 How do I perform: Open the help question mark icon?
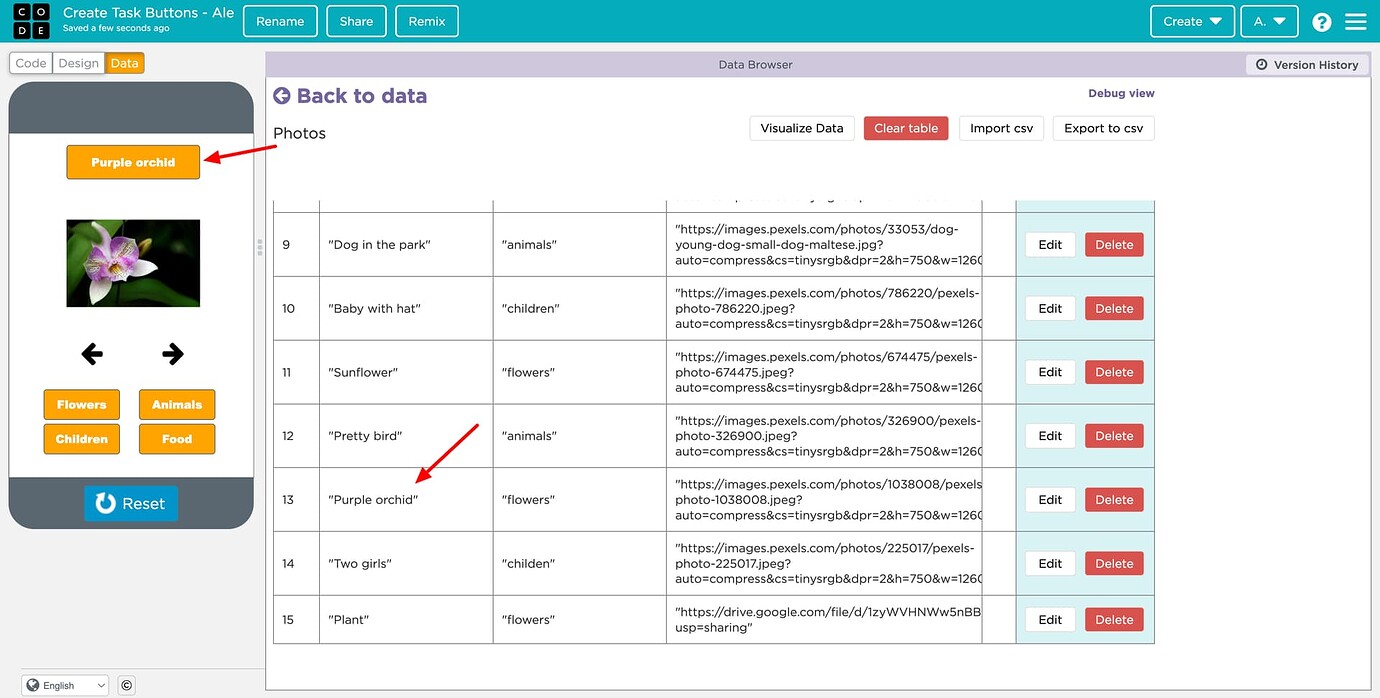pos(1321,21)
